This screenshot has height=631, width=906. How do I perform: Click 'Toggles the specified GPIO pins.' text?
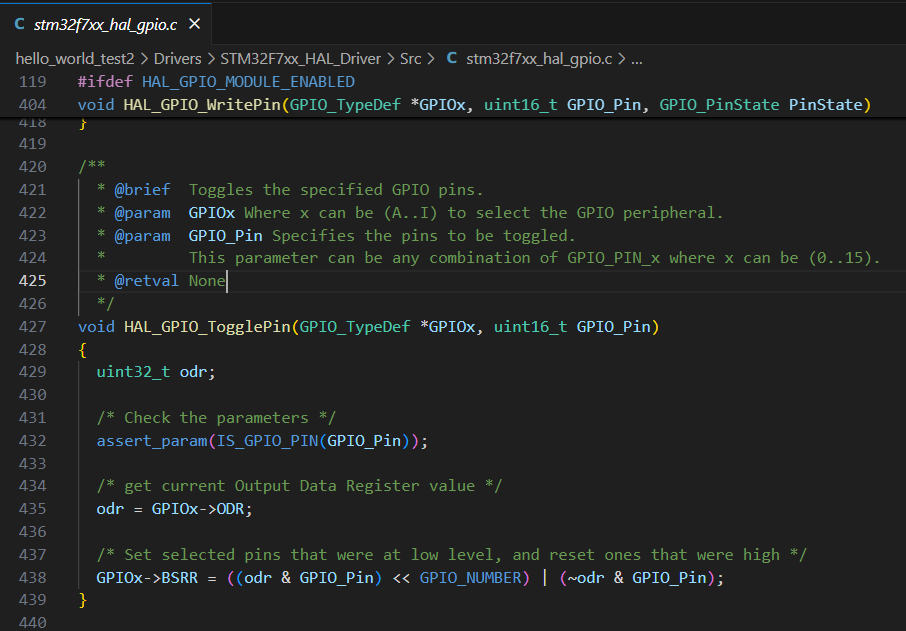pyautogui.click(x=336, y=190)
